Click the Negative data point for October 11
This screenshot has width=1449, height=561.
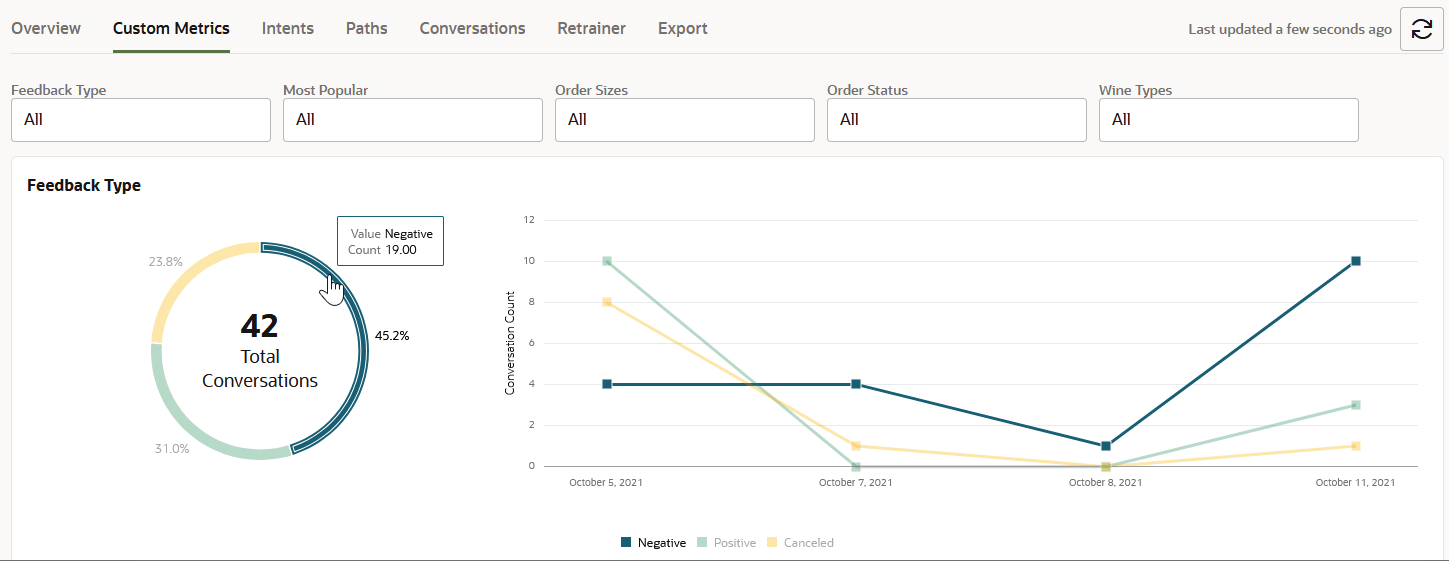(1355, 261)
